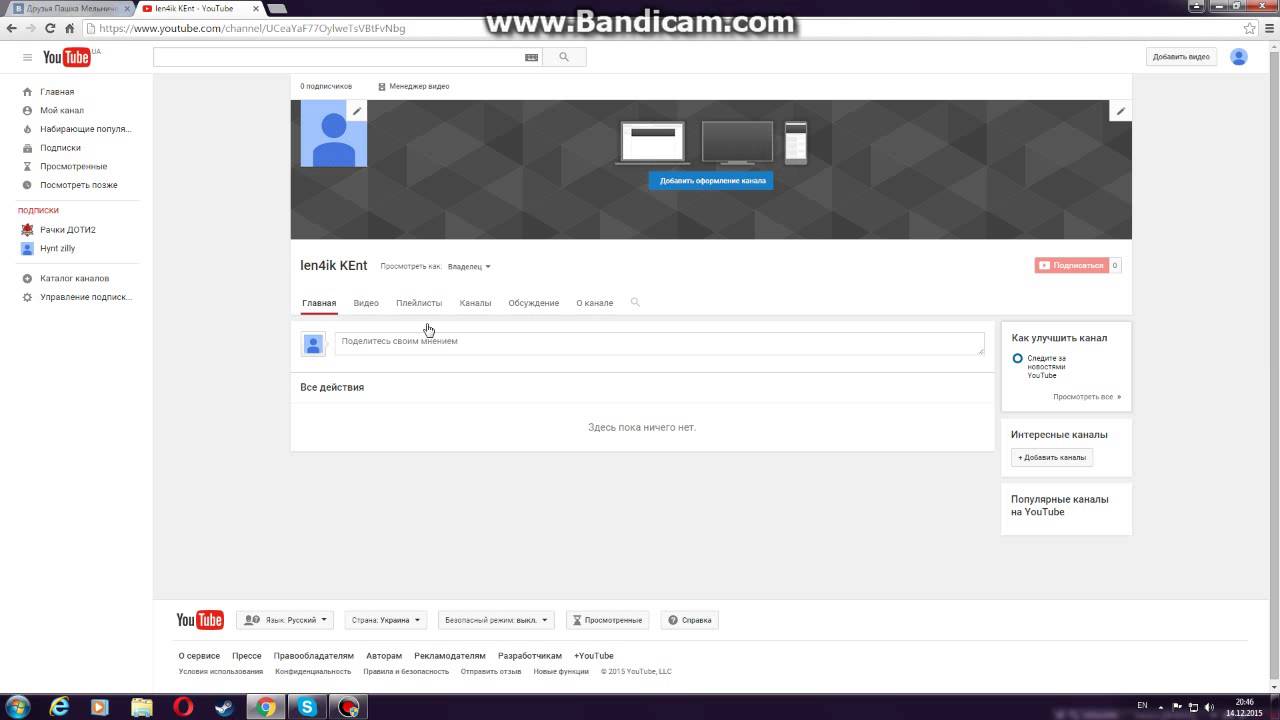Click Менеджер видео link

click(414, 86)
